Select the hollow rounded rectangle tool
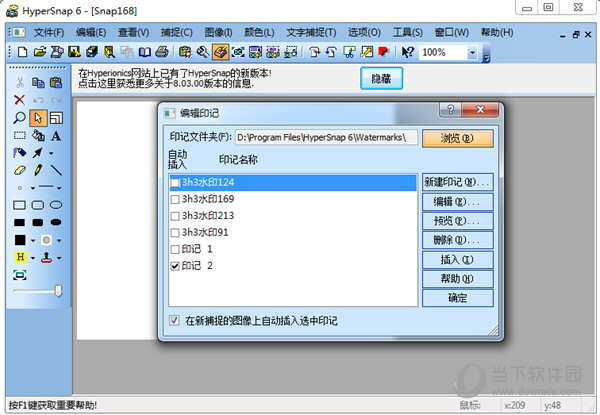This screenshot has height=415, width=600. pyautogui.click(x=38, y=205)
